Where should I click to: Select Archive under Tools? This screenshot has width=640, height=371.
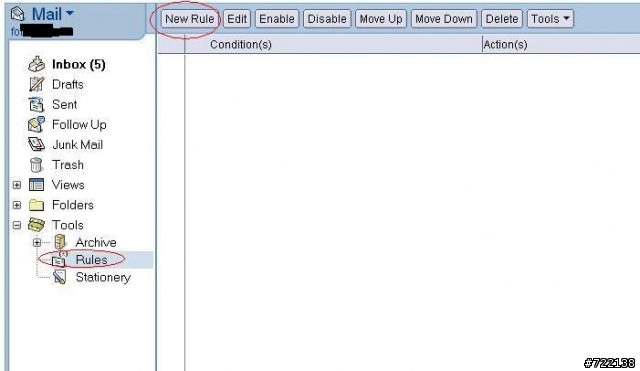point(96,242)
